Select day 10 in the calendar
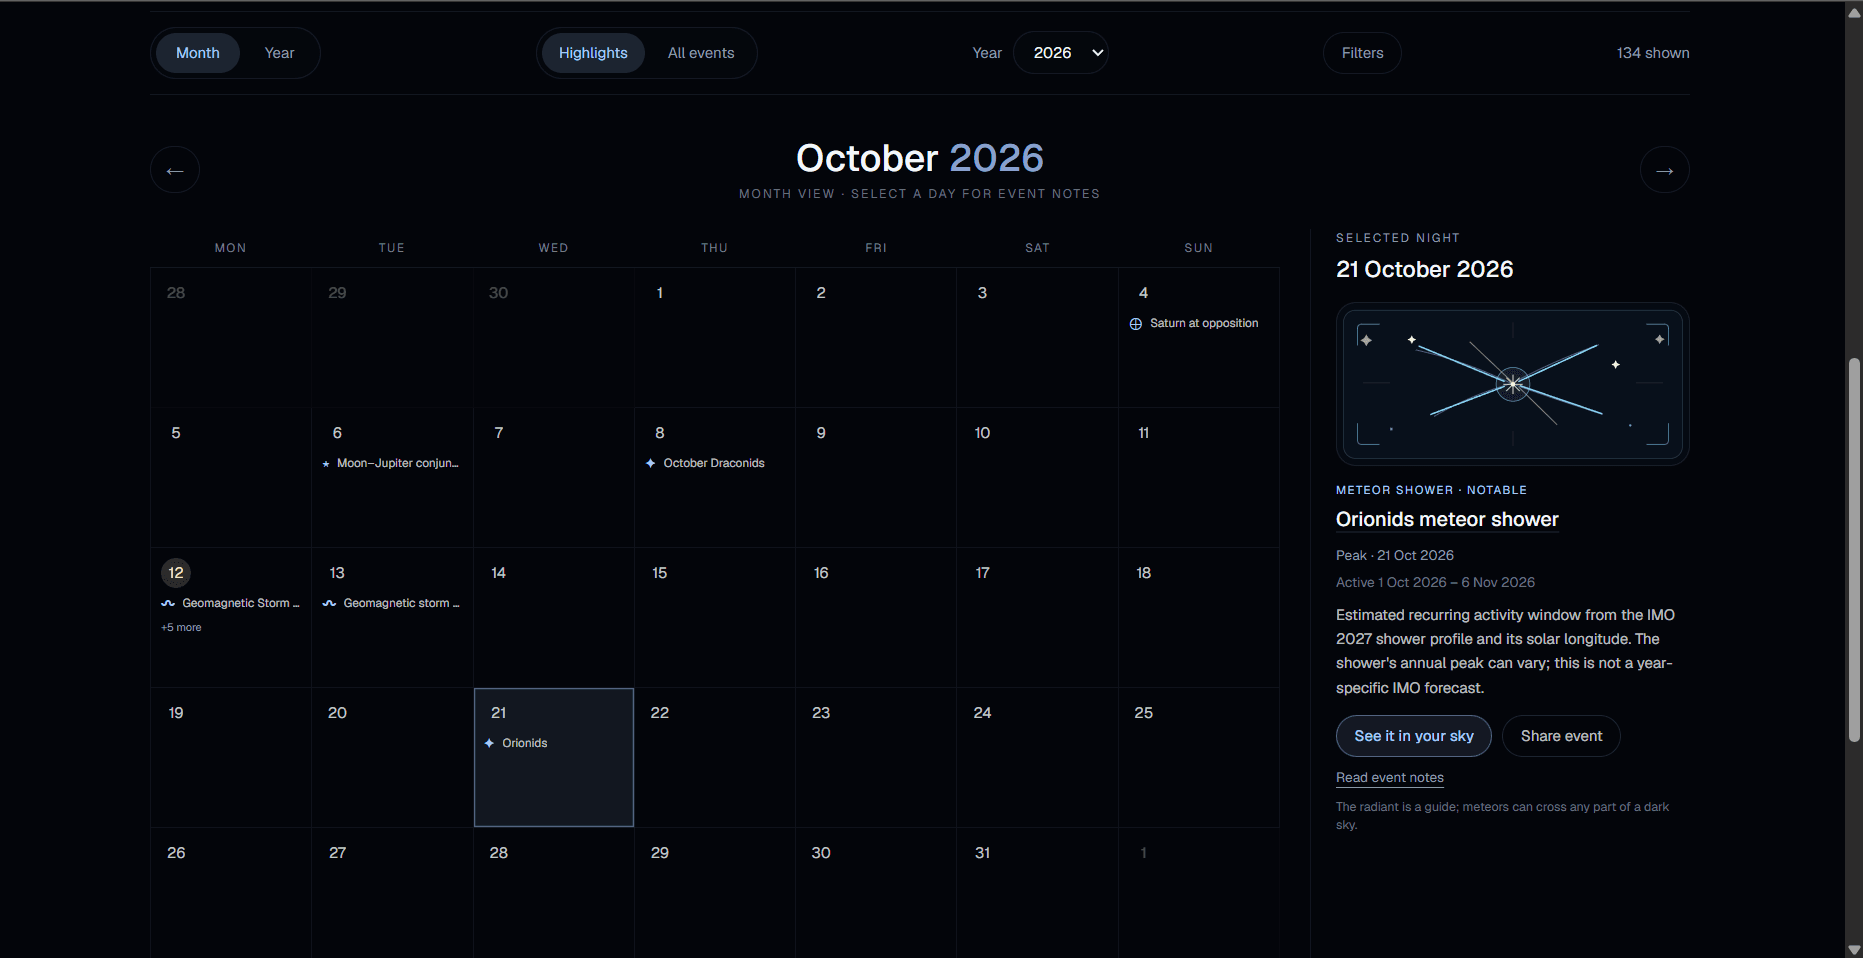Image resolution: width=1863 pixels, height=958 pixels. pos(1037,477)
